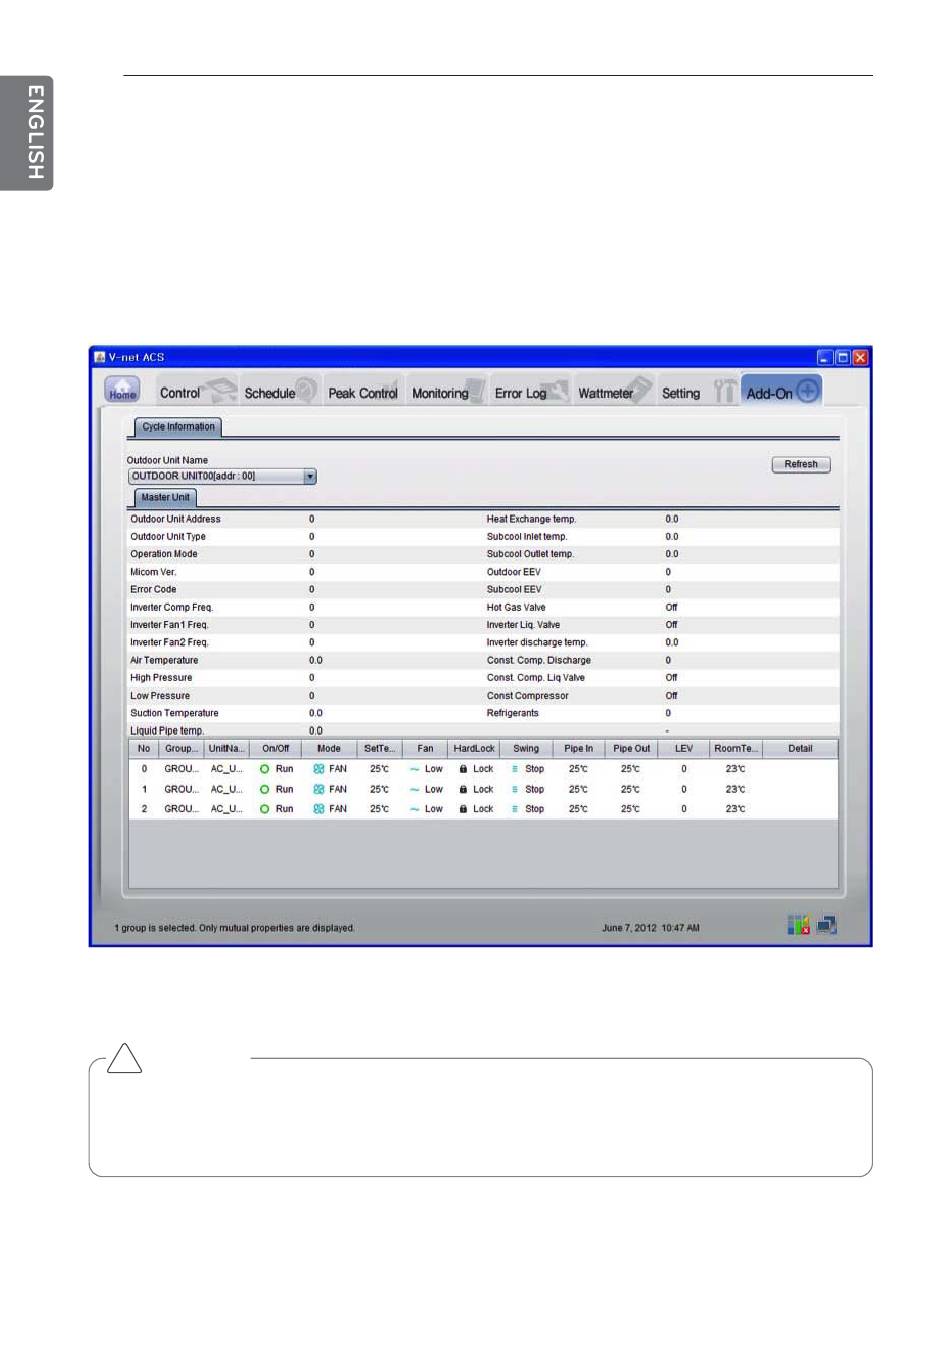Click the Low fan speed icon in row 1
950x1348 pixels.
[414, 789]
